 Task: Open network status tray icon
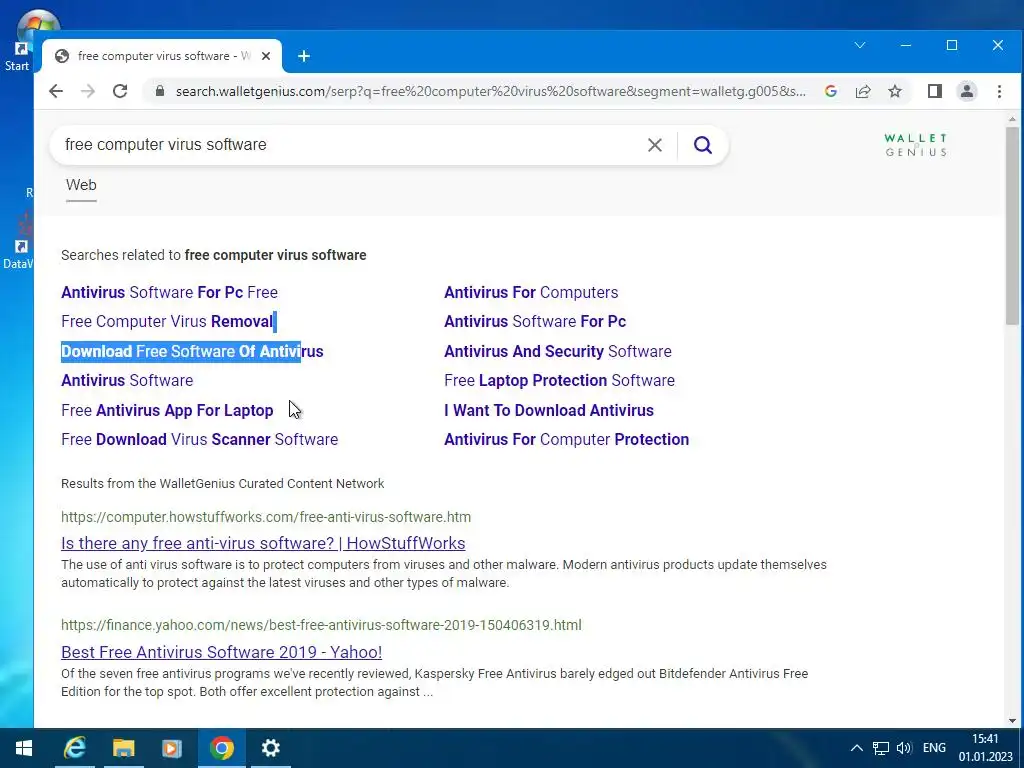[881, 748]
